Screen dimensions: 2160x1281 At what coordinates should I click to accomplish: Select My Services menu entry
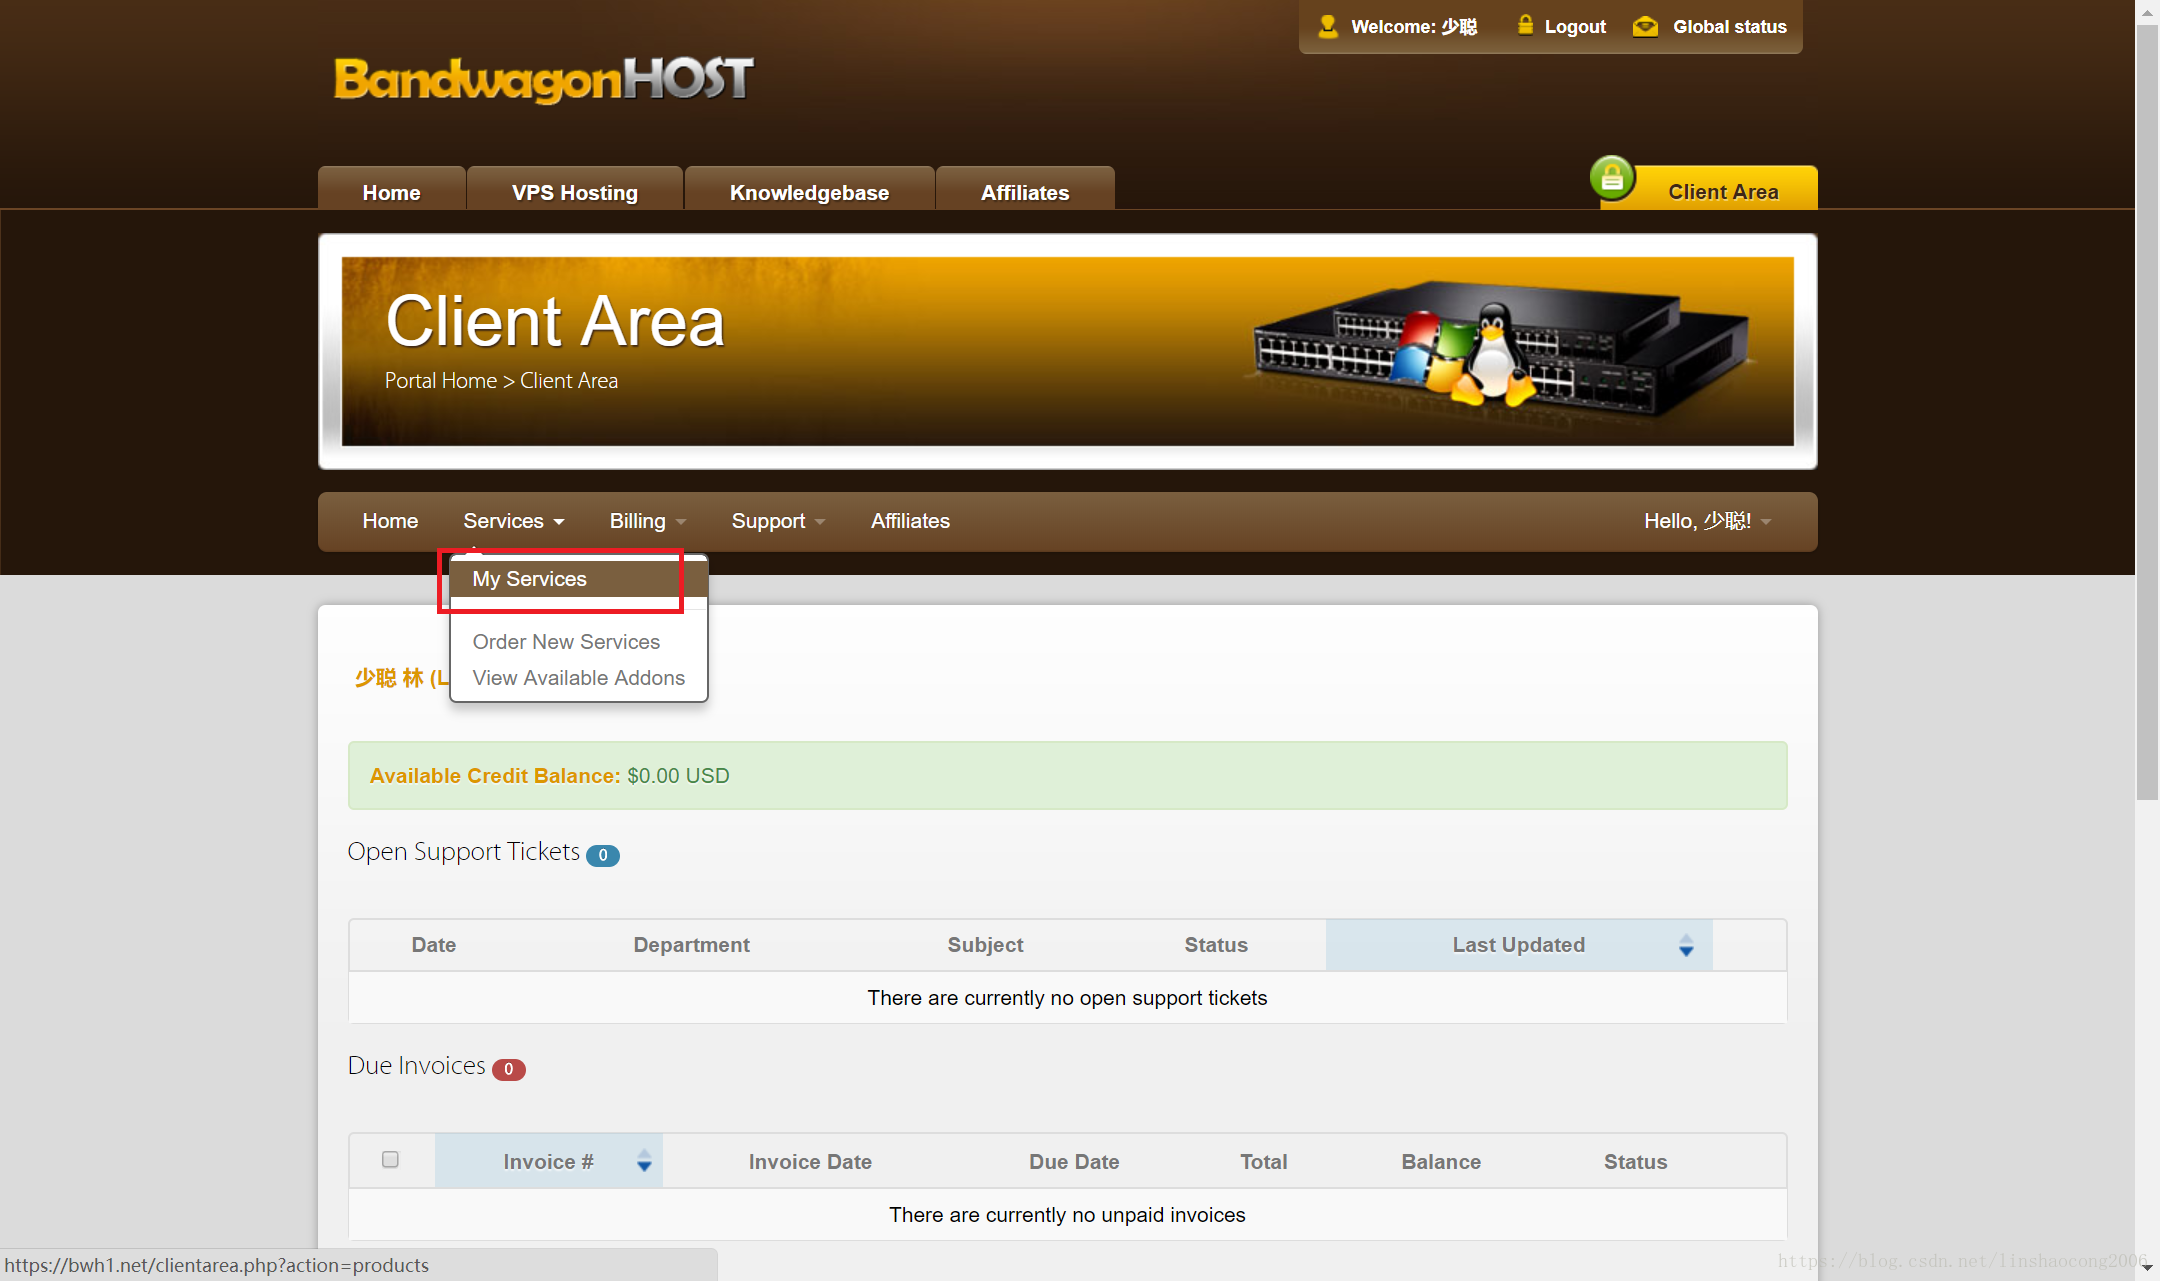(x=530, y=579)
